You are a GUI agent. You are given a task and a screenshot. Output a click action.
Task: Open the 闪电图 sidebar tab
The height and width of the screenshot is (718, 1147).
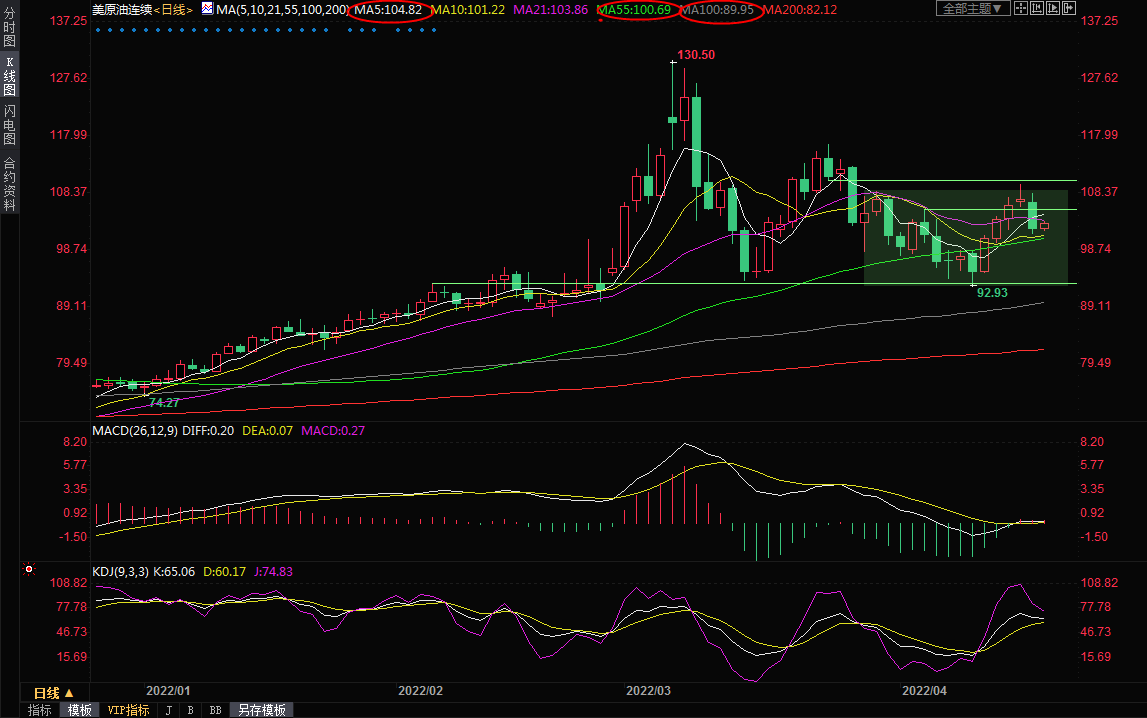9,125
